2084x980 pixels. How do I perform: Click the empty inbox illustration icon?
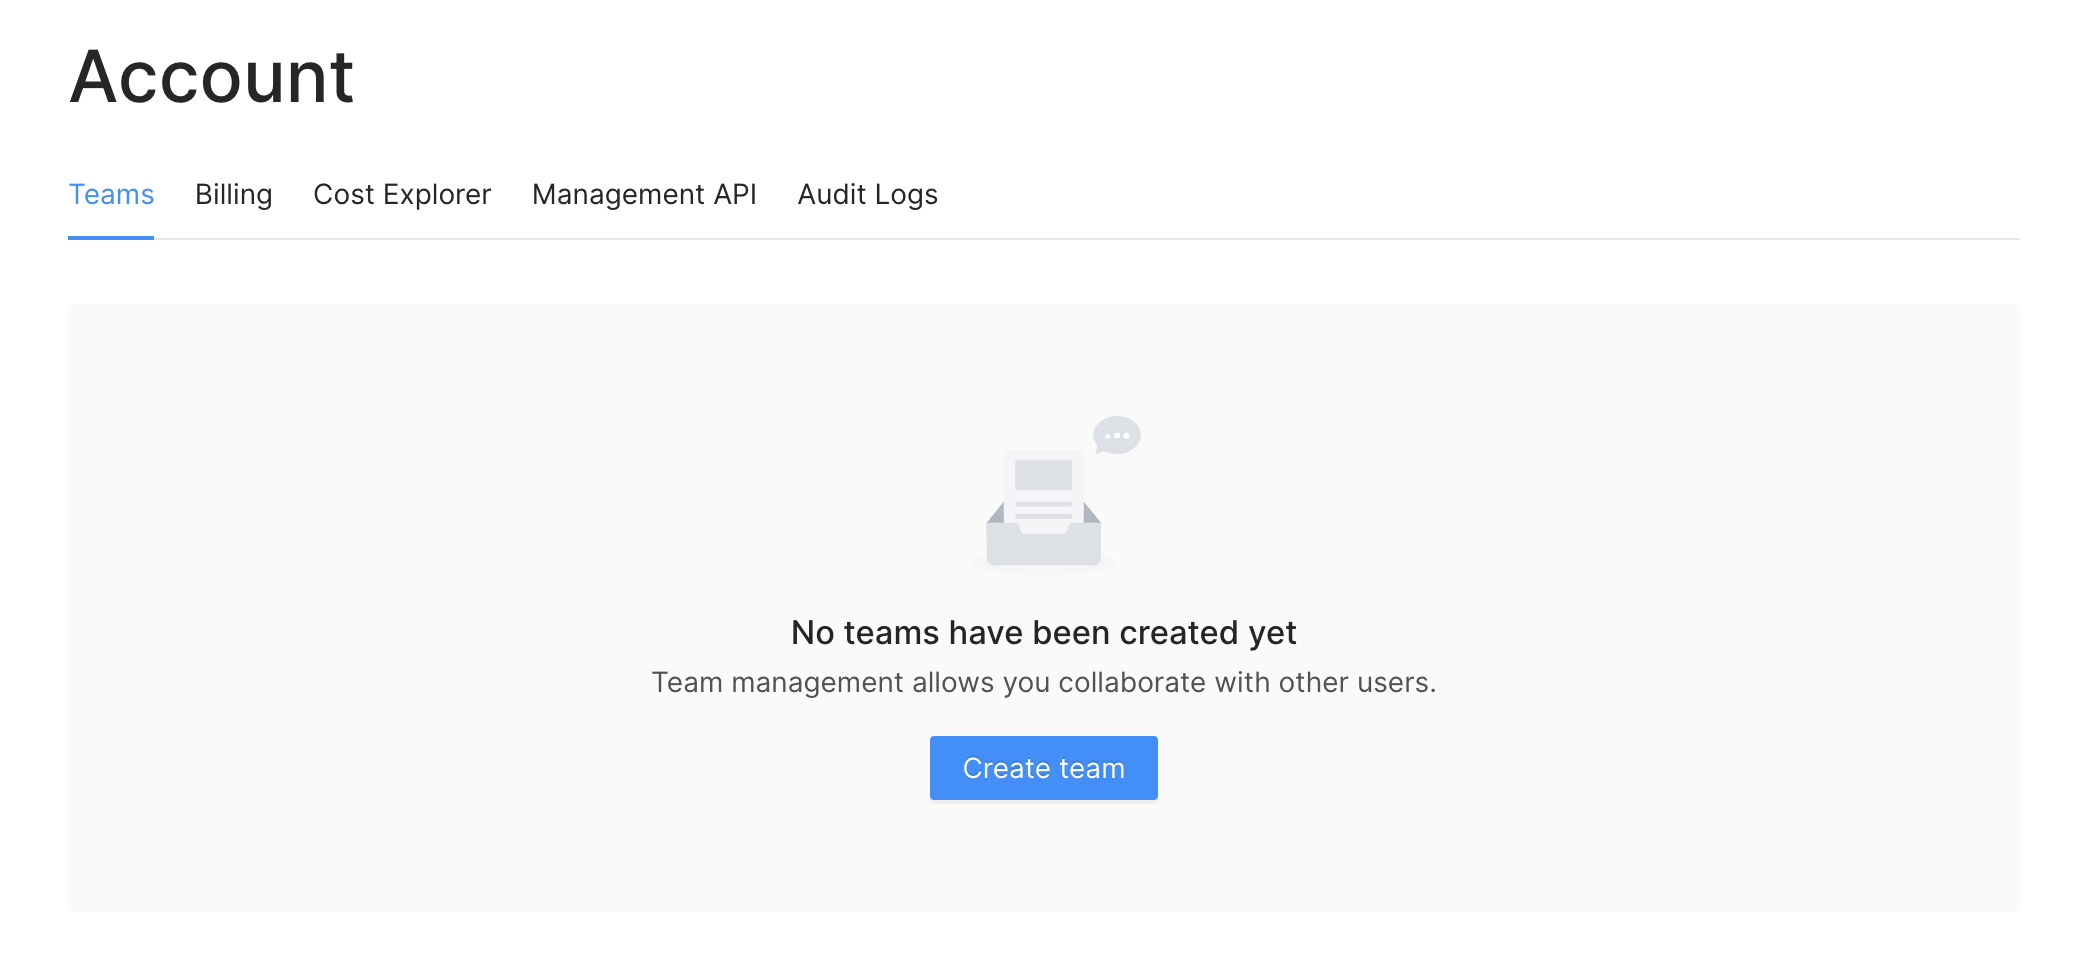(1056, 493)
